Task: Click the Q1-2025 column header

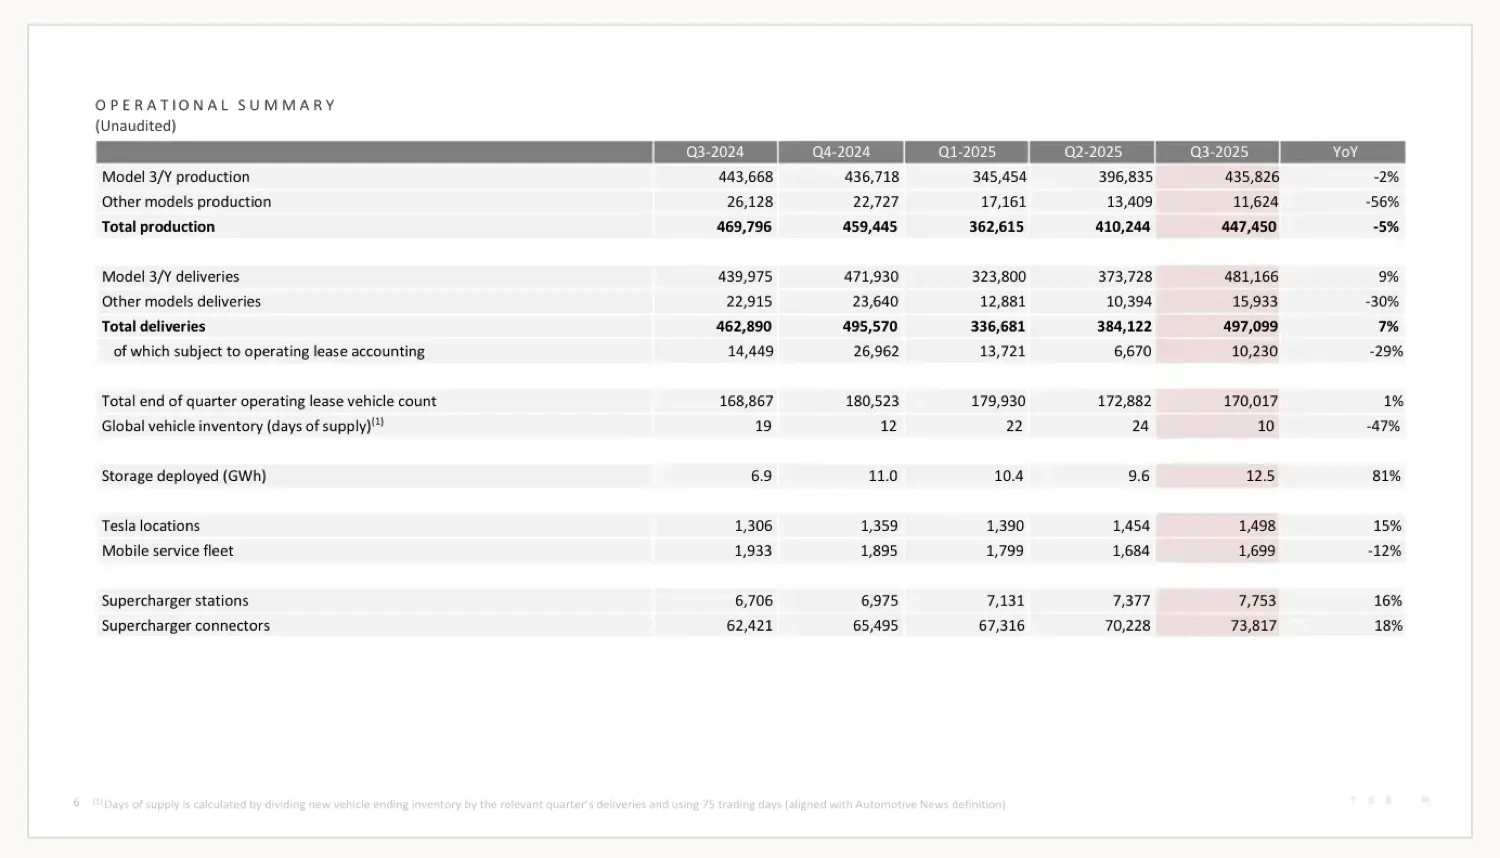Action: point(966,152)
